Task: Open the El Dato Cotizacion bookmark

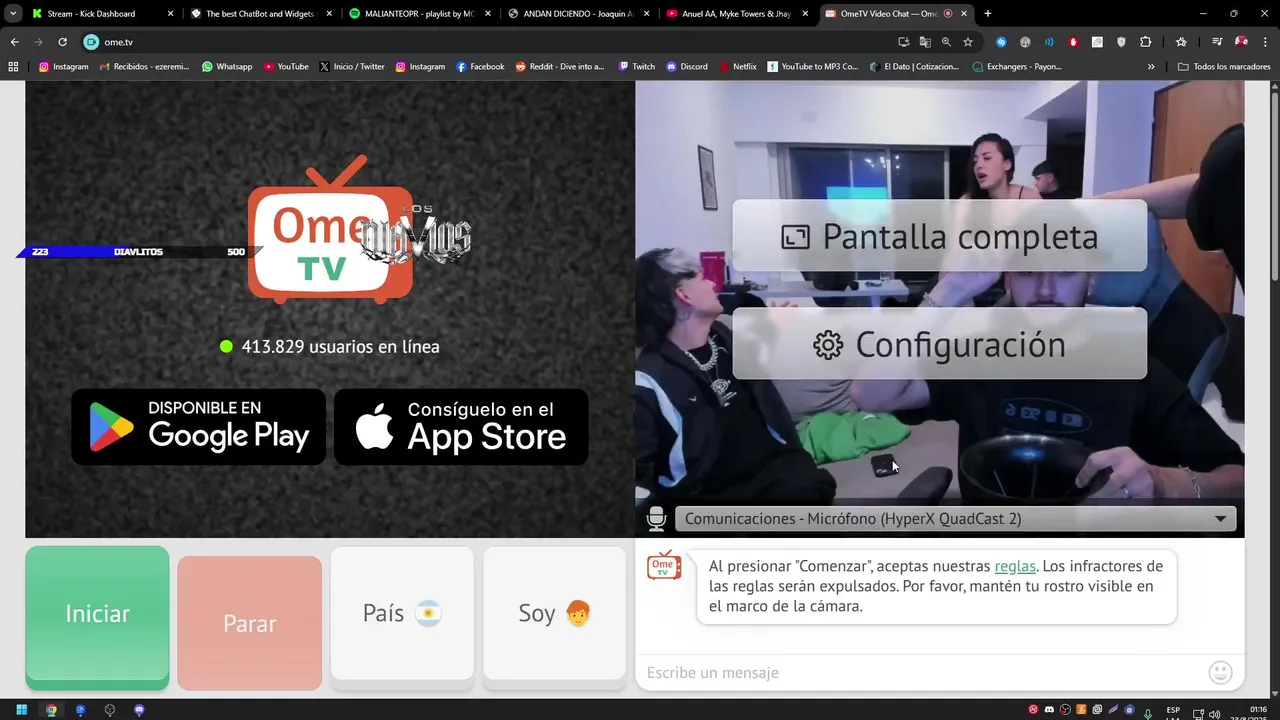Action: coord(916,67)
